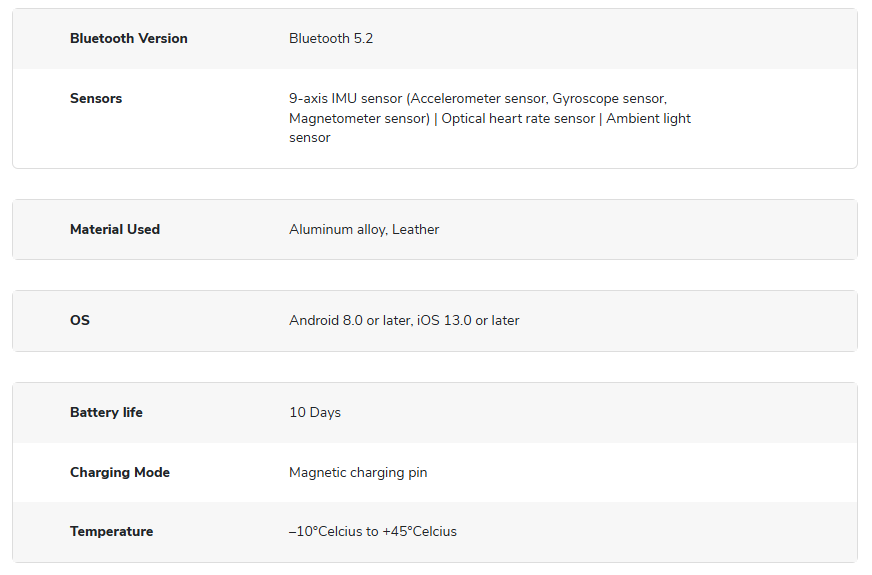
Task: Click the 10 Days battery value
Action: pos(315,412)
